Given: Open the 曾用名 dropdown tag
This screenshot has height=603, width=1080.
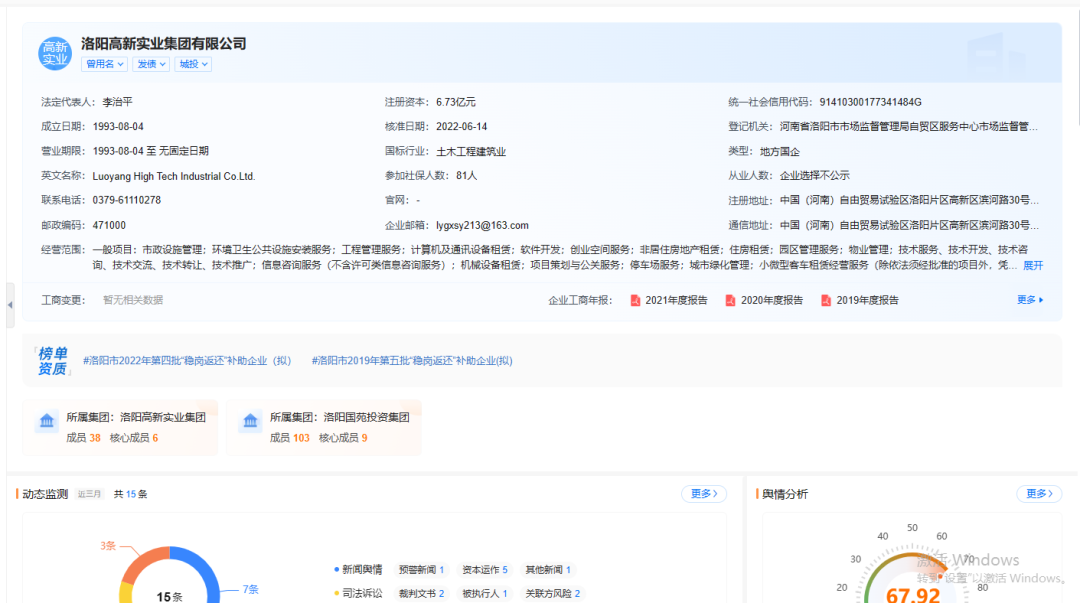Looking at the screenshot, I should click(105, 64).
